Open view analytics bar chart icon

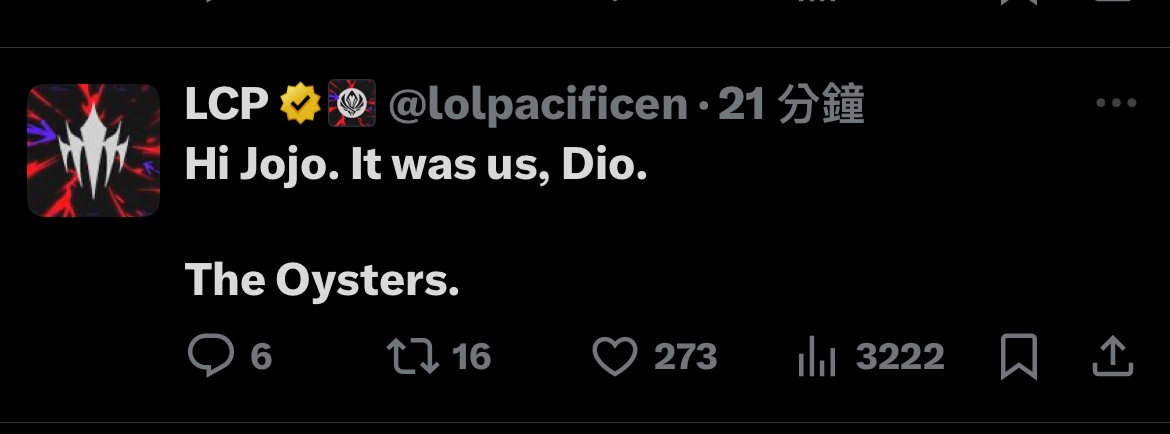coord(815,357)
